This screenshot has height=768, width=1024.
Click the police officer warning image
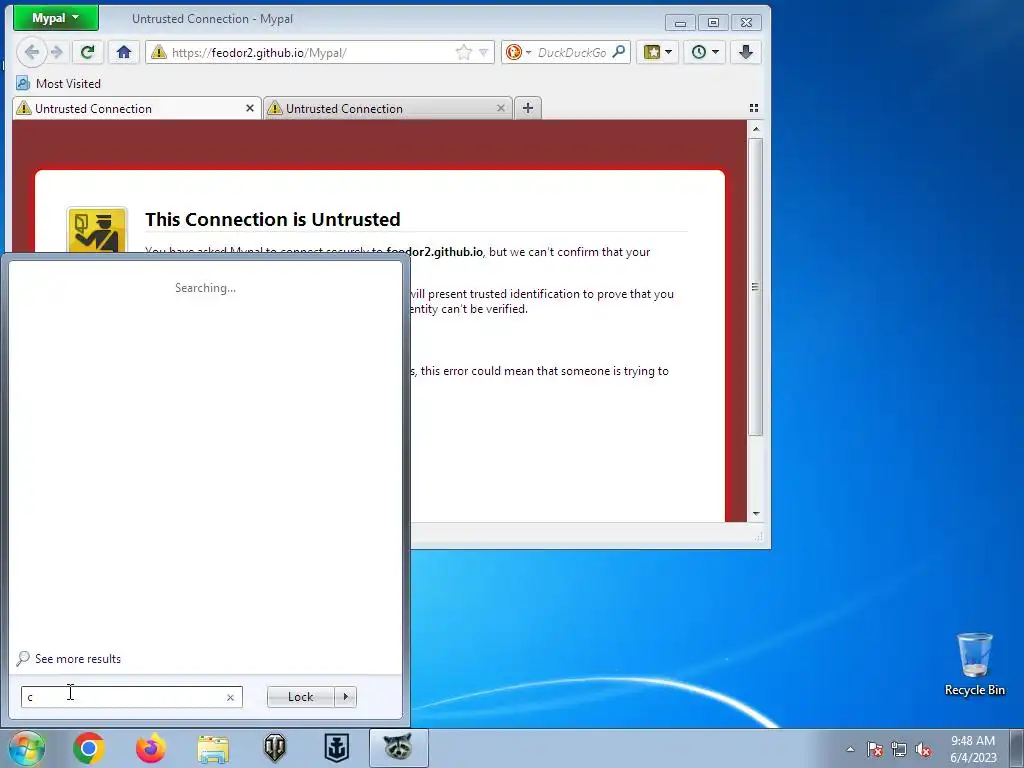pyautogui.click(x=97, y=231)
